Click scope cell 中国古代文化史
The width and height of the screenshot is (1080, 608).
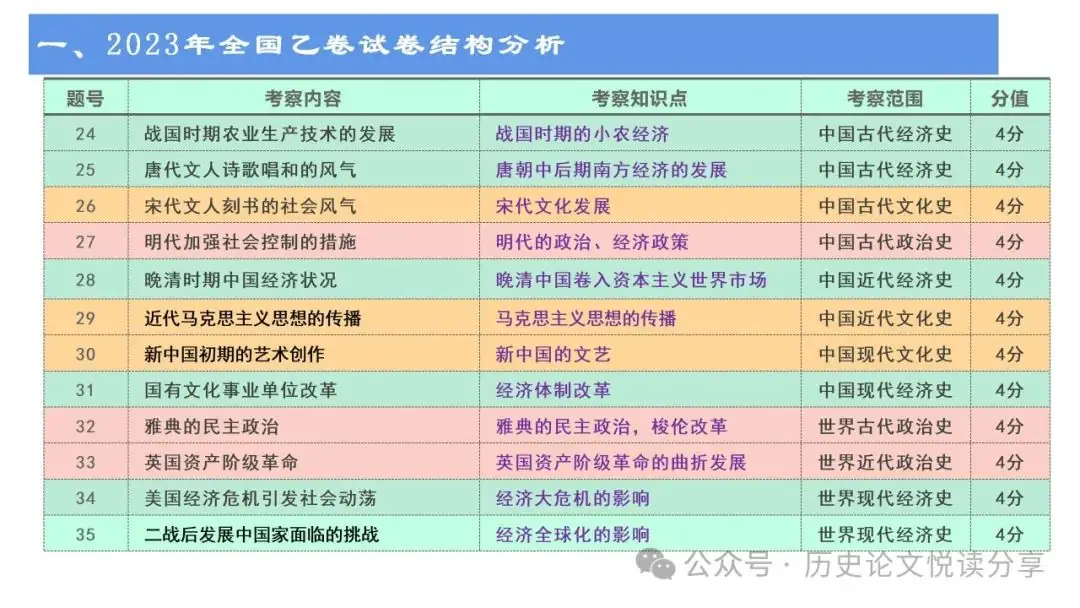885,205
